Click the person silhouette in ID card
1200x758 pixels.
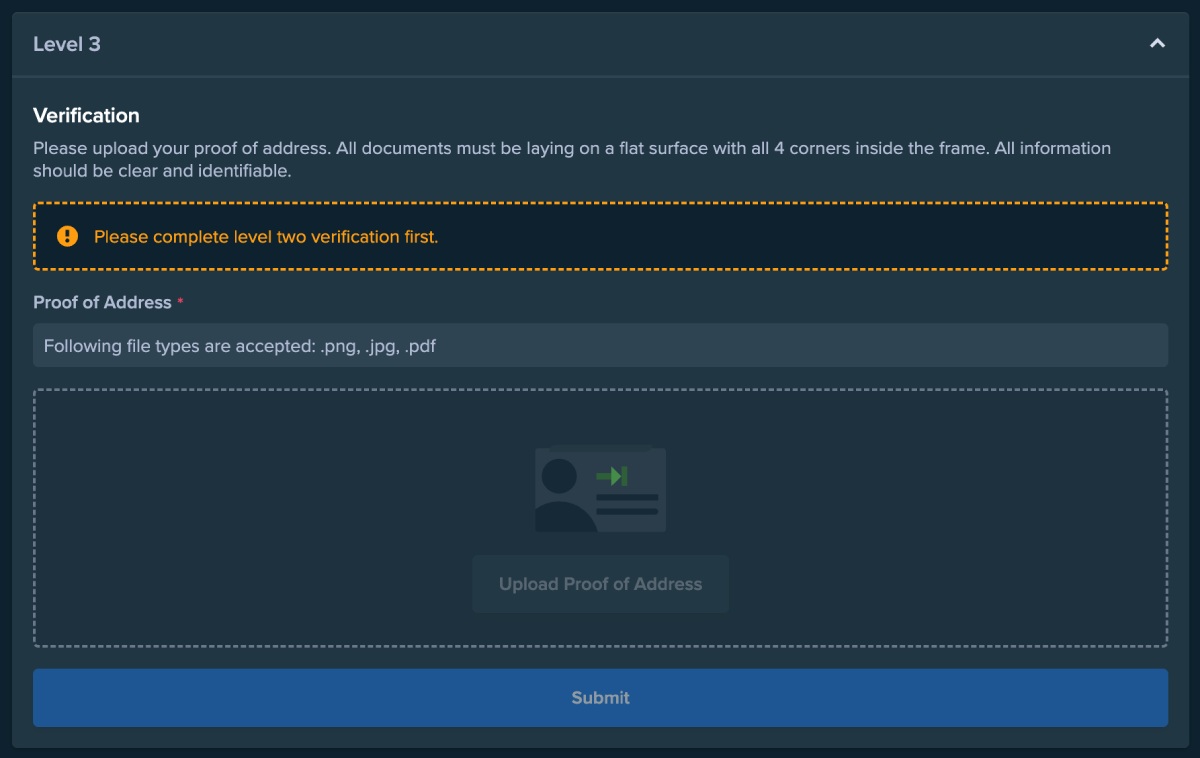click(x=561, y=494)
